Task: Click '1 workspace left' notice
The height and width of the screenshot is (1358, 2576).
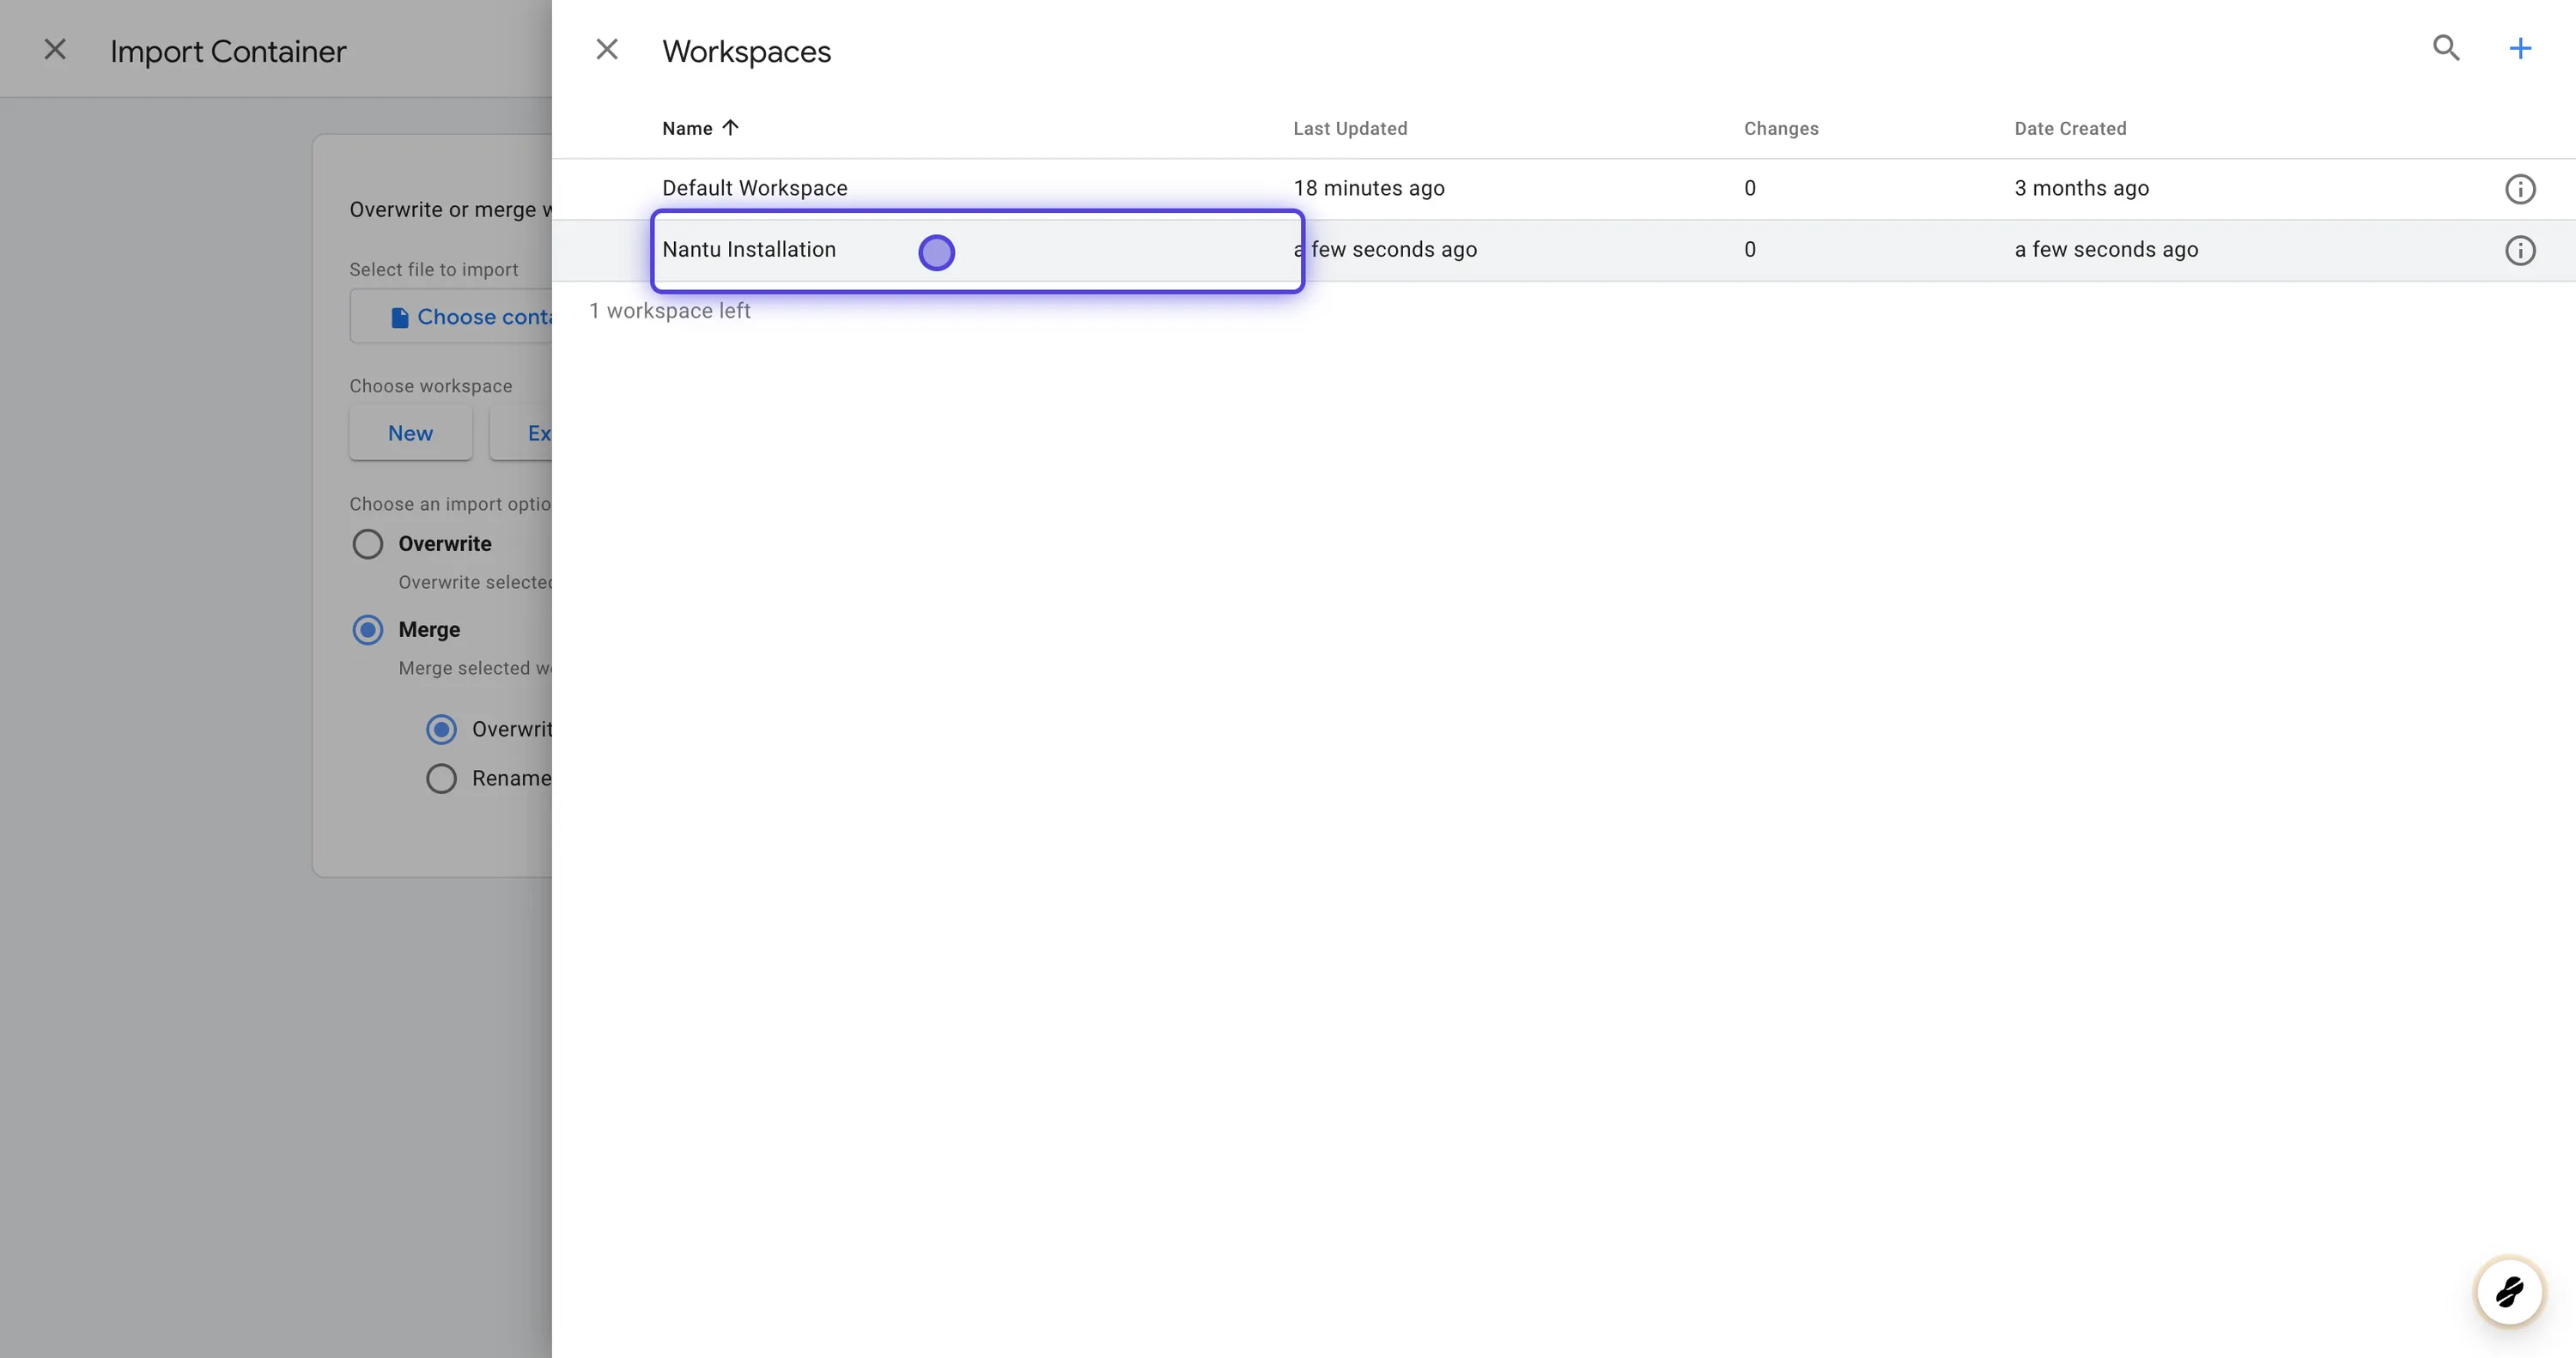Action: (669, 310)
